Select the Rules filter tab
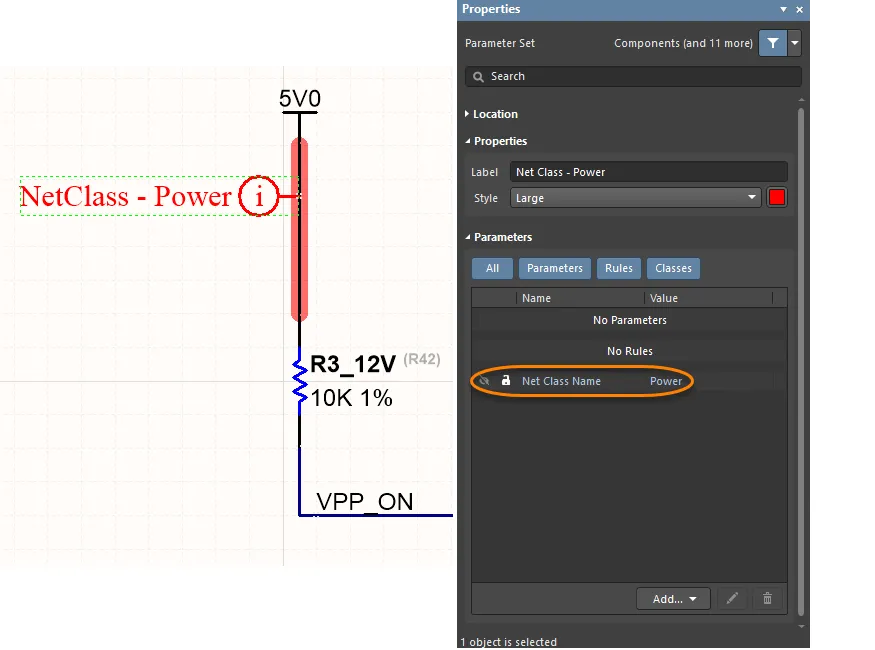Image resolution: width=875 pixels, height=650 pixels. [x=619, y=268]
